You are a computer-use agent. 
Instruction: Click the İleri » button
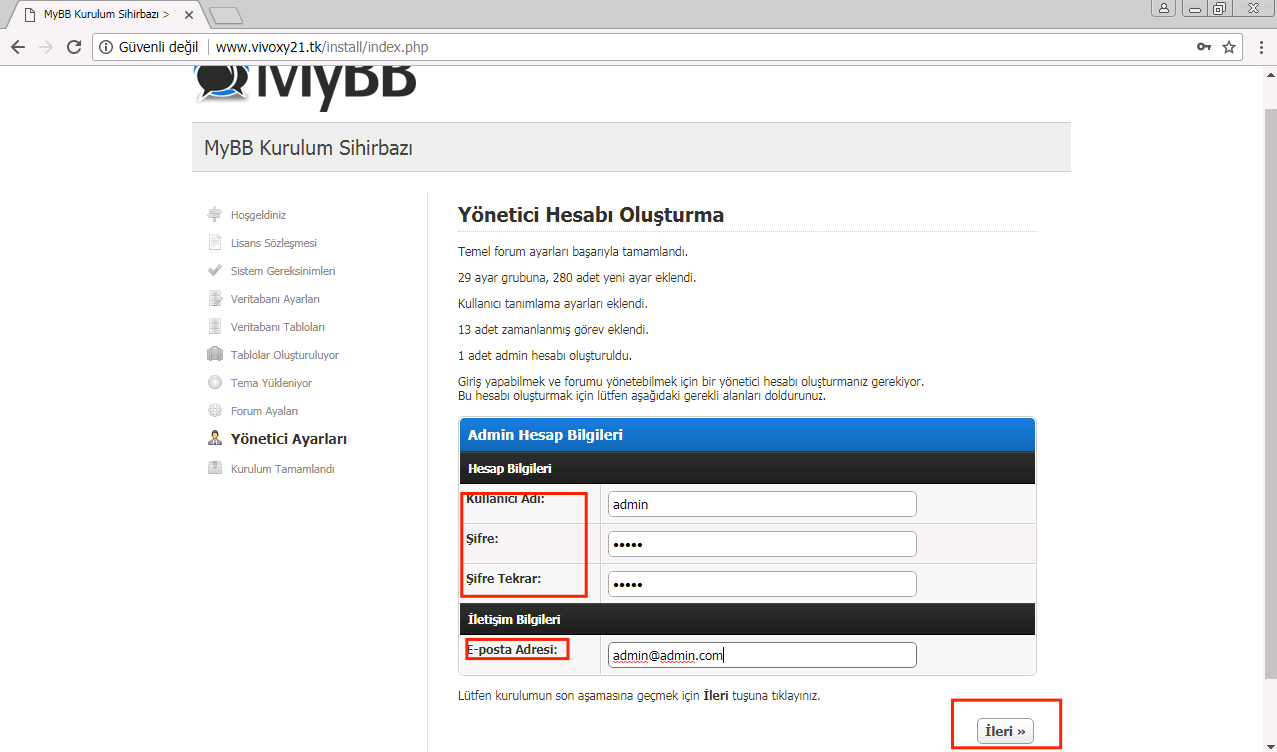[x=1005, y=731]
